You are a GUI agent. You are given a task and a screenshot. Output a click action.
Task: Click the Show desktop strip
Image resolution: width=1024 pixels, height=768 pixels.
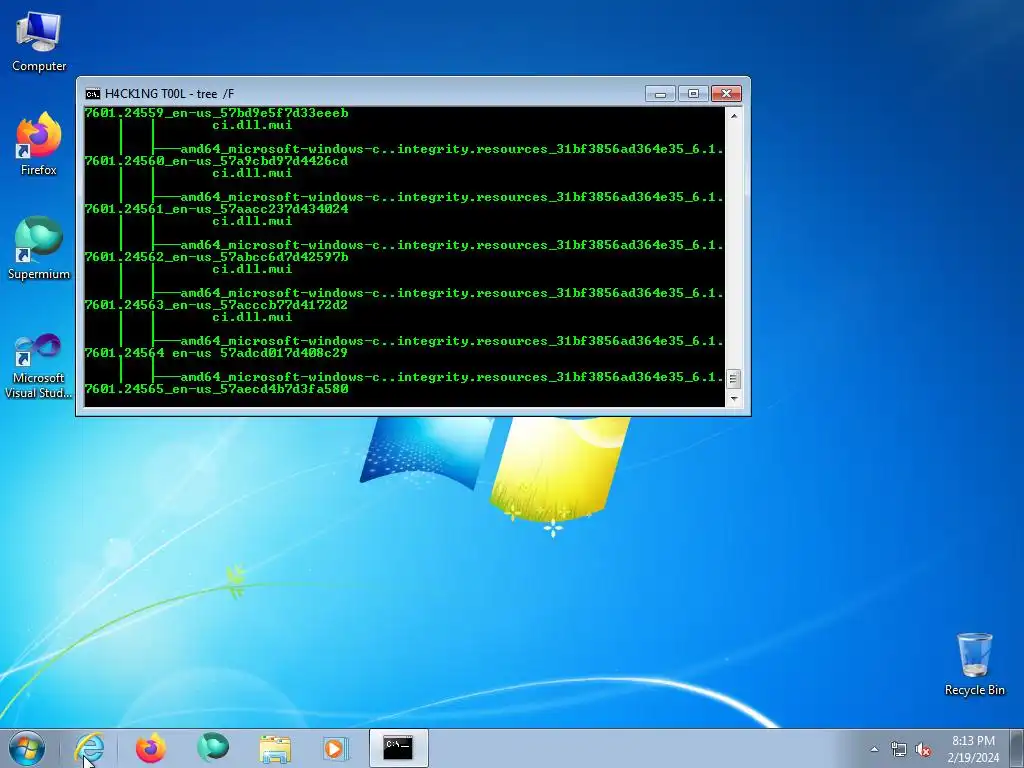pyautogui.click(x=1018, y=748)
